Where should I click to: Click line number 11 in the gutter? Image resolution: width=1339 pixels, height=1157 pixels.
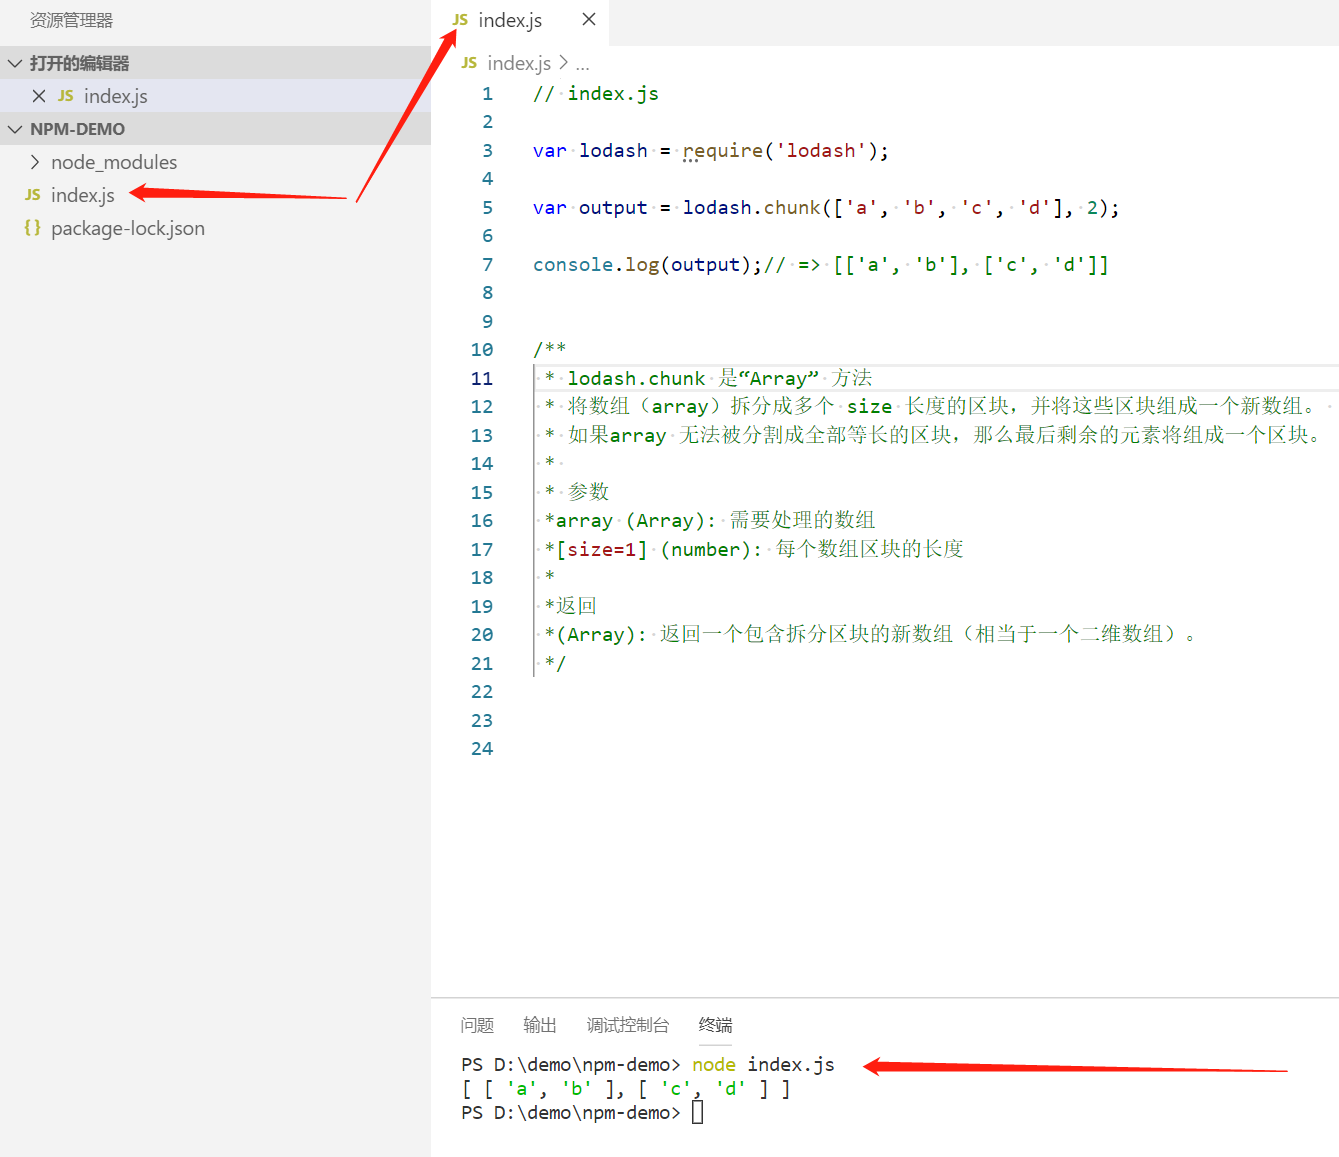coord(482,379)
